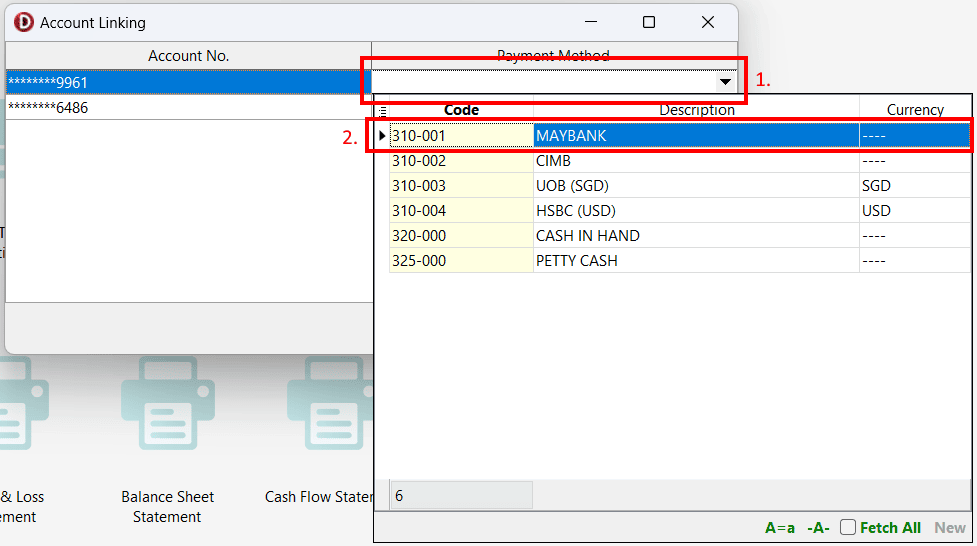
Task: Click the Description column header
Action: point(696,110)
